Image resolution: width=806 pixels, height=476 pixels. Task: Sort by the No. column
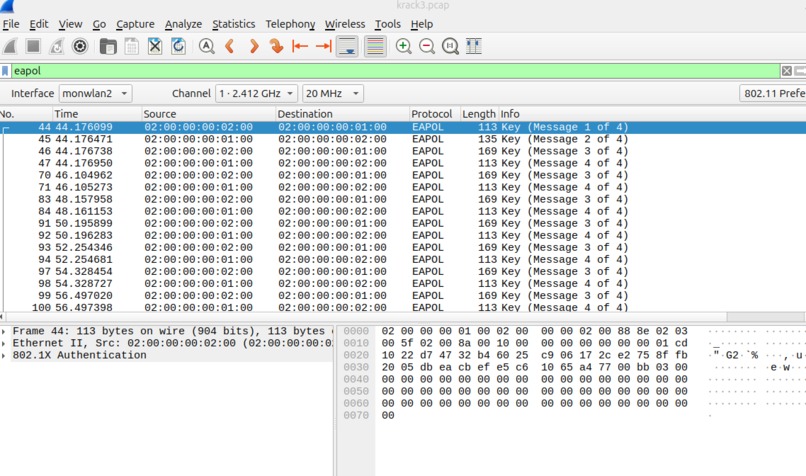[x=26, y=114]
